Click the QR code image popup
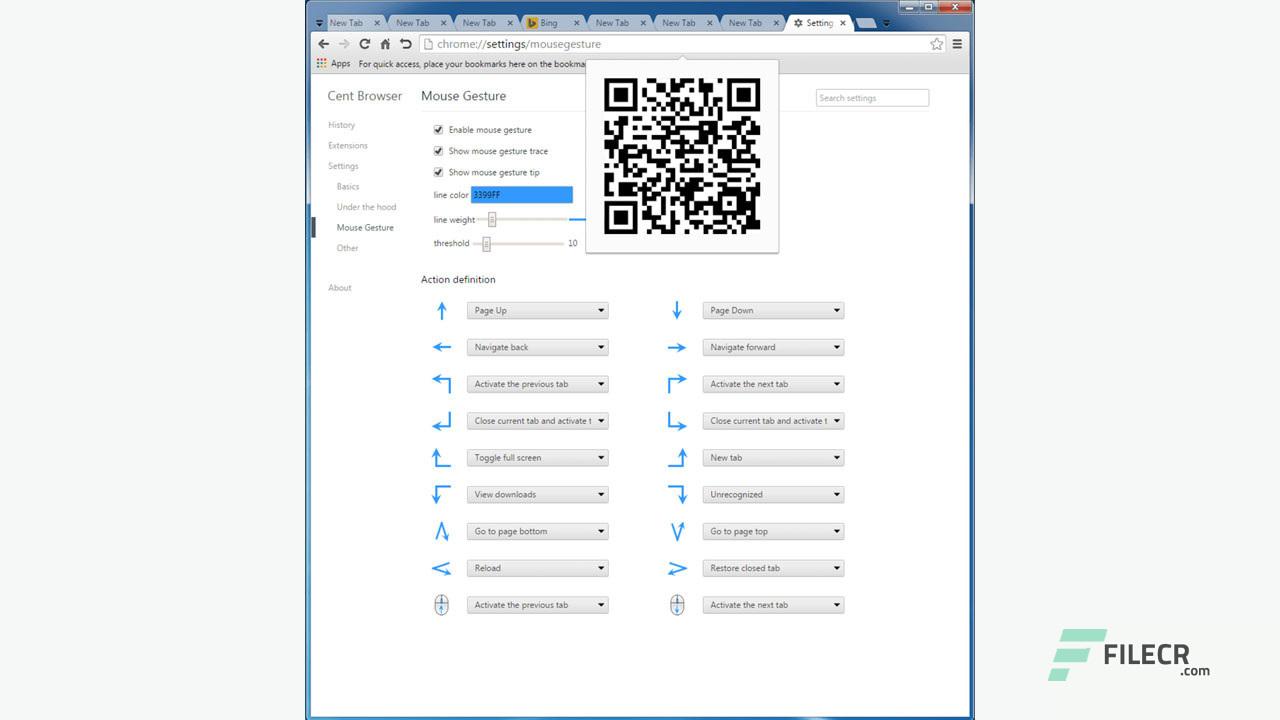Screen dimensions: 1280x720 pos(682,156)
